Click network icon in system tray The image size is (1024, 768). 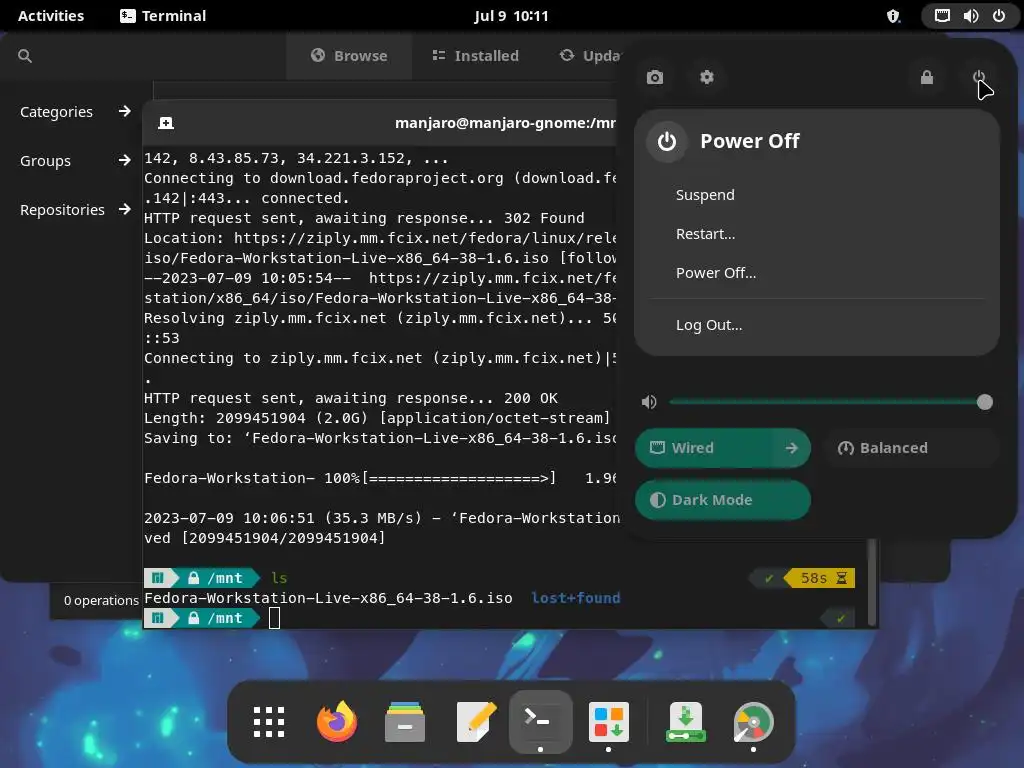pyautogui.click(x=942, y=16)
